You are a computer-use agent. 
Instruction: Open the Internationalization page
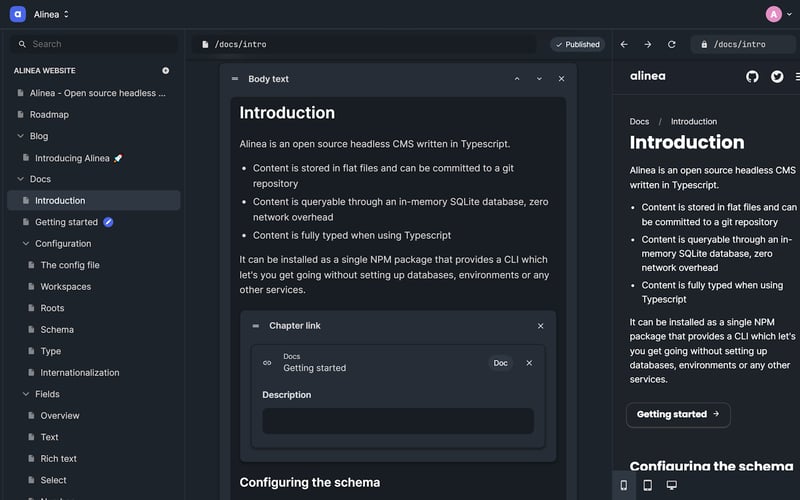tap(80, 372)
